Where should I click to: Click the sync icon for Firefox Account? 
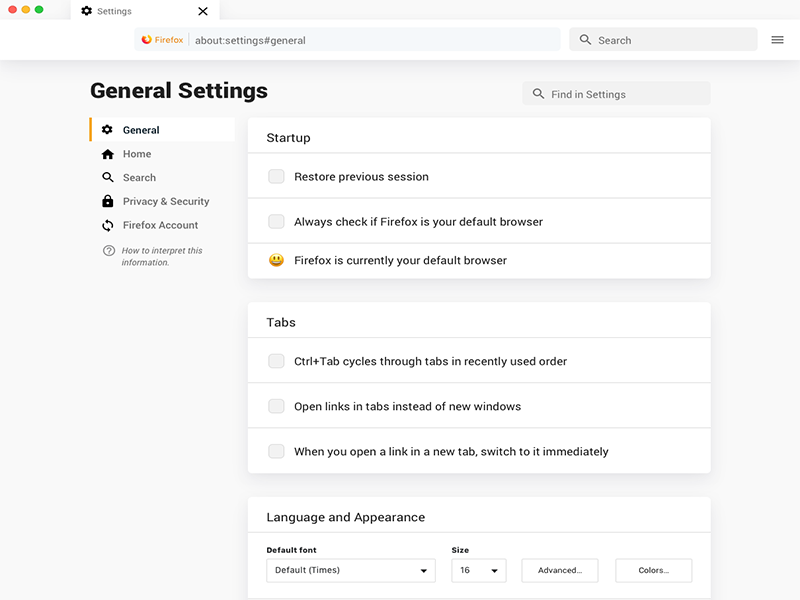pos(108,225)
